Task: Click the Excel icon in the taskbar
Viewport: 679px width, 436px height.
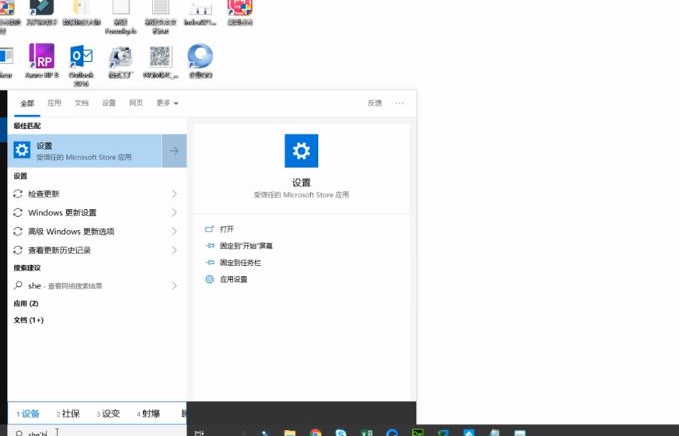Action: [366, 433]
